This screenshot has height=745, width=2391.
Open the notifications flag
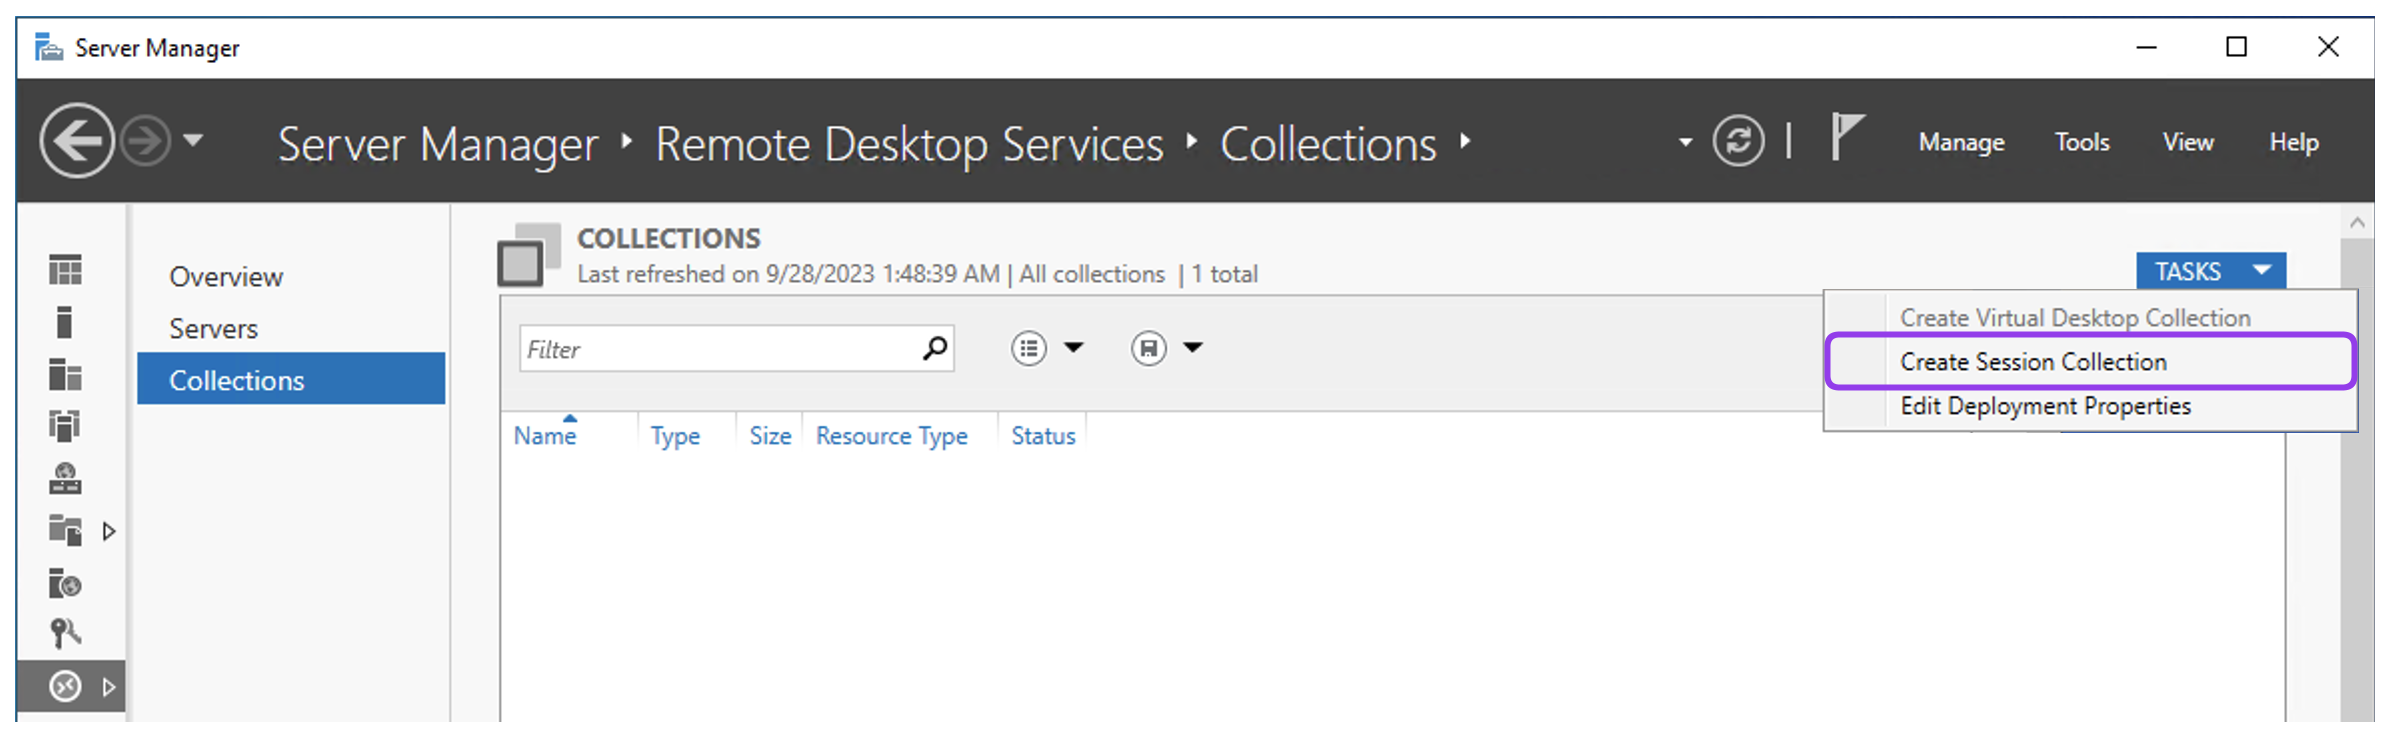point(1846,137)
